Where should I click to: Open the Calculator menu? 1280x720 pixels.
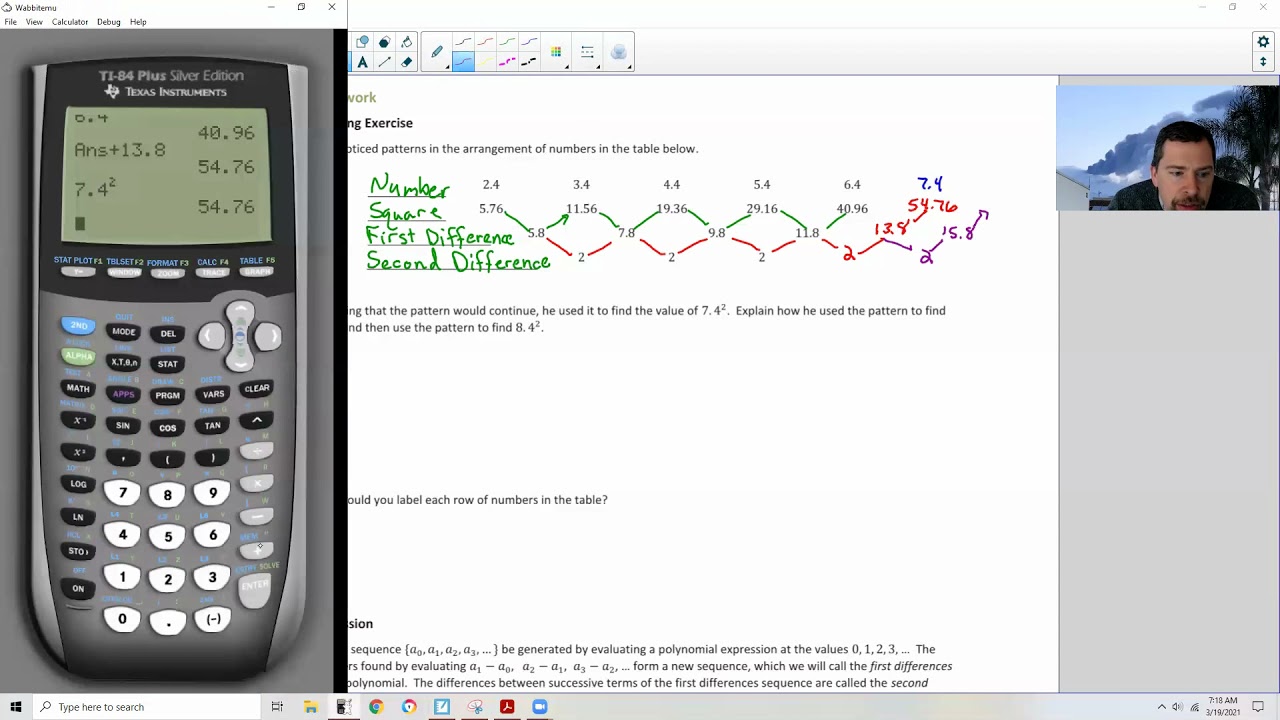click(70, 22)
